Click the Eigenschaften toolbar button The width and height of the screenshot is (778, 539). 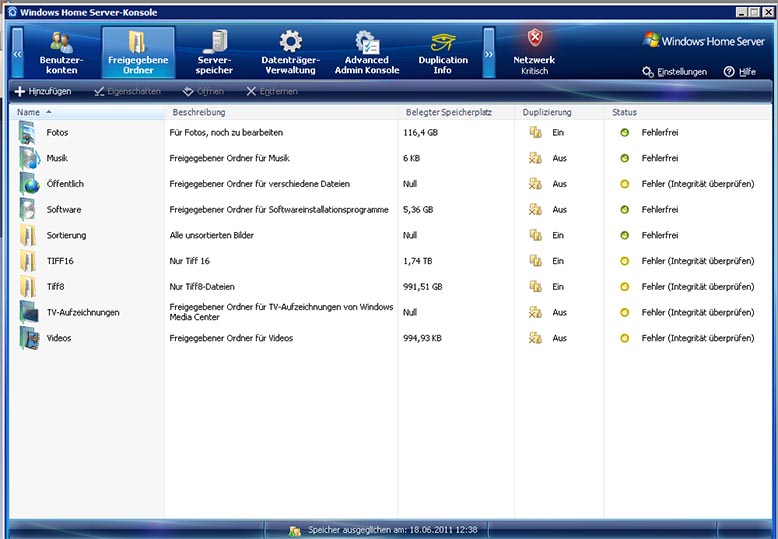point(128,91)
